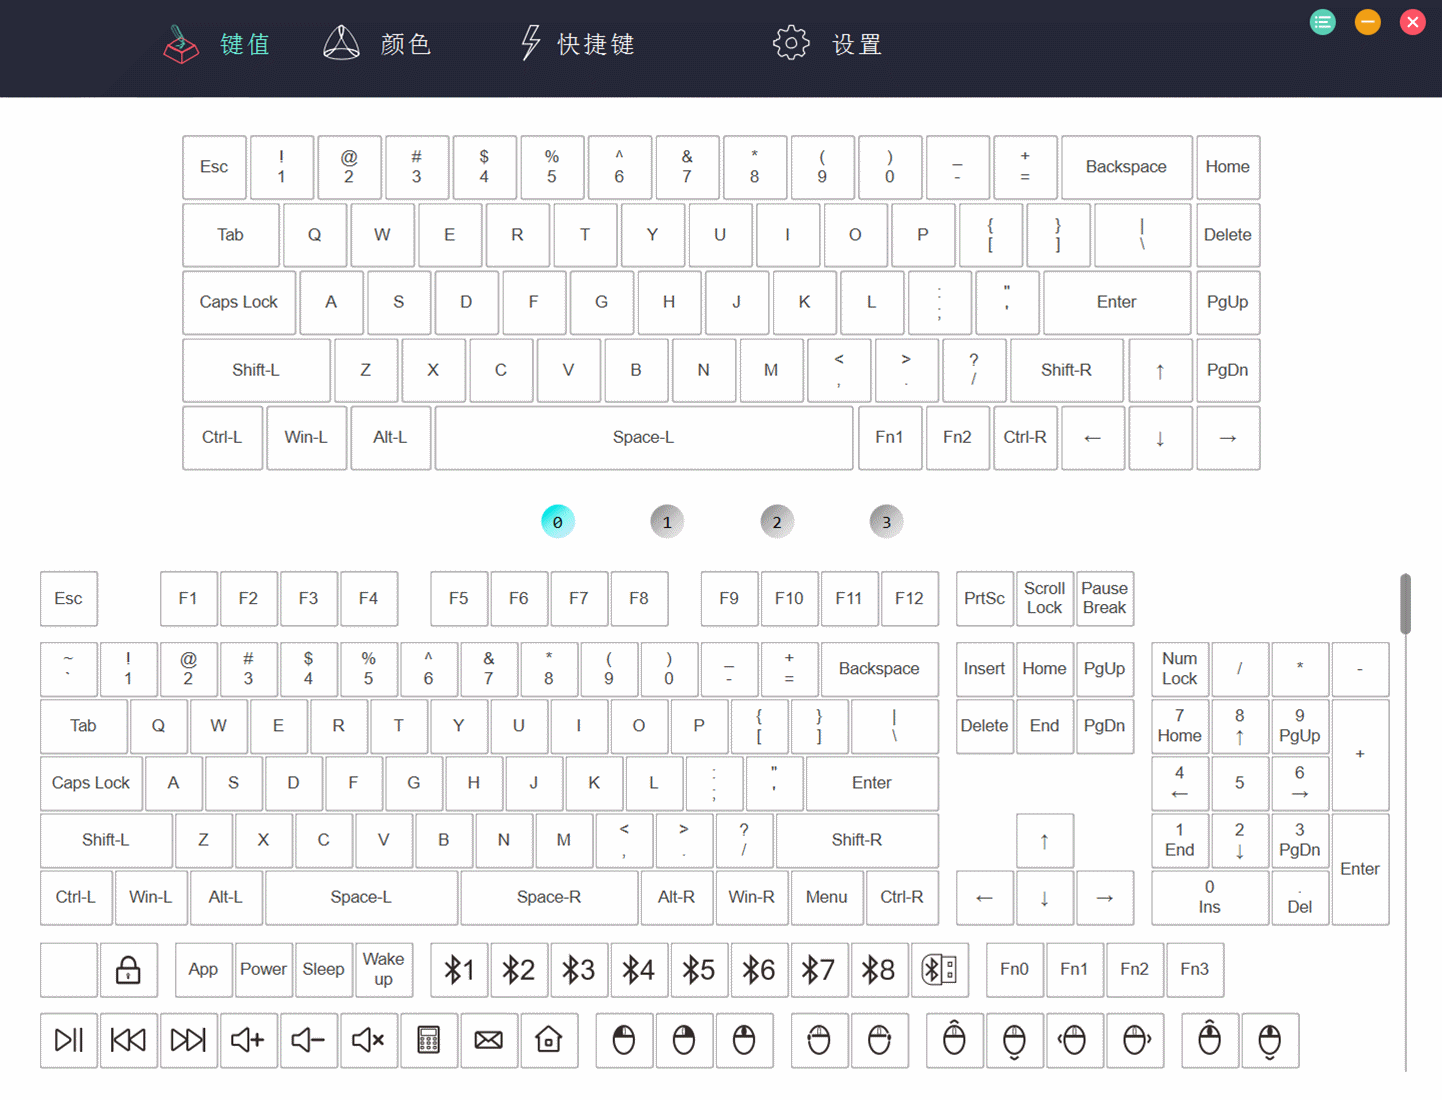Choose the Wake up key

tap(384, 969)
